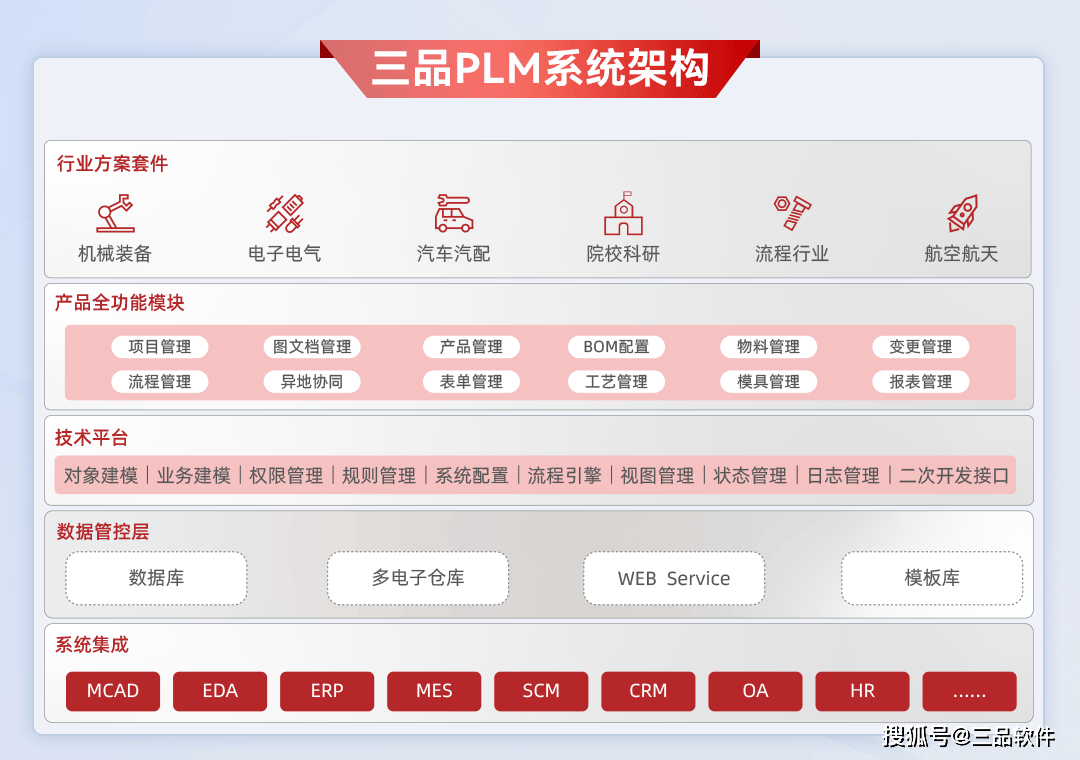The height and width of the screenshot is (760, 1080).
Task: Click the car icon above 汽车汽配
Action: coord(454,213)
